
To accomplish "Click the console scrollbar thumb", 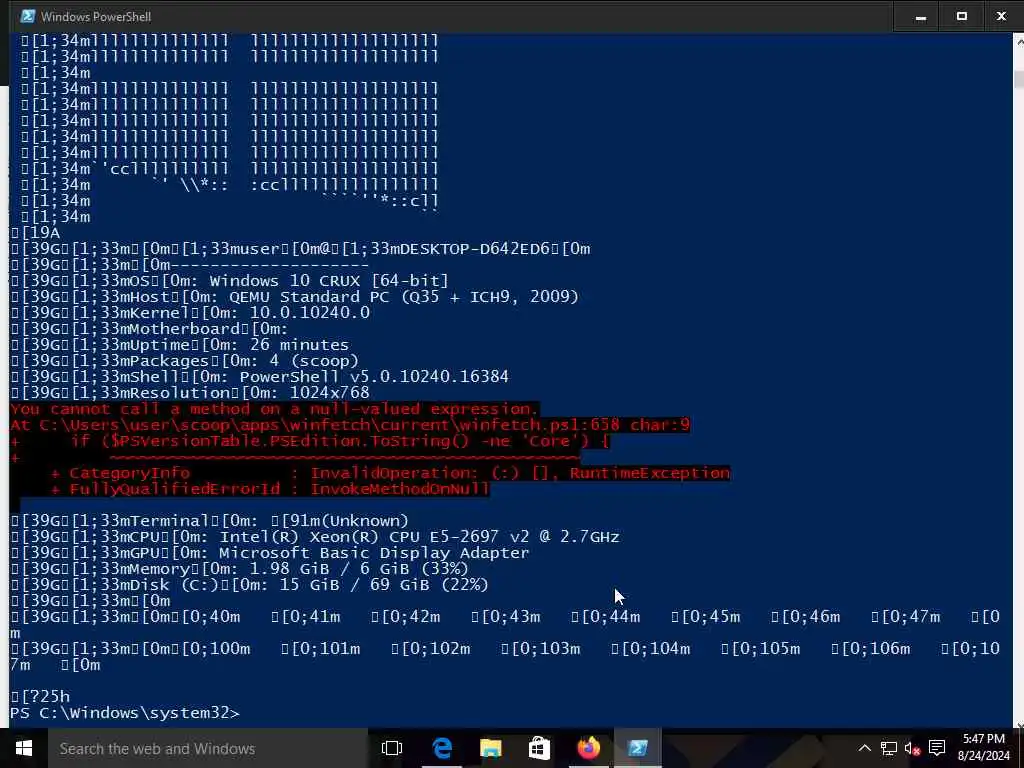I will (x=1018, y=78).
